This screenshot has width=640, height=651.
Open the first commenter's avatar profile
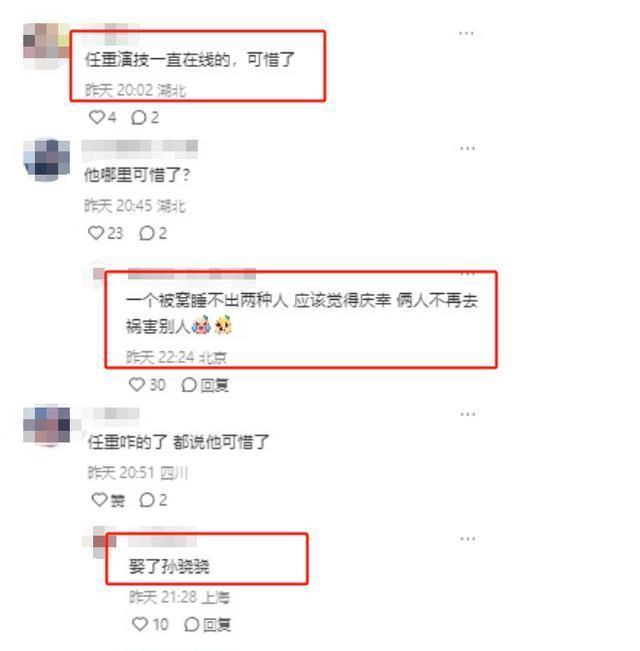(46, 46)
